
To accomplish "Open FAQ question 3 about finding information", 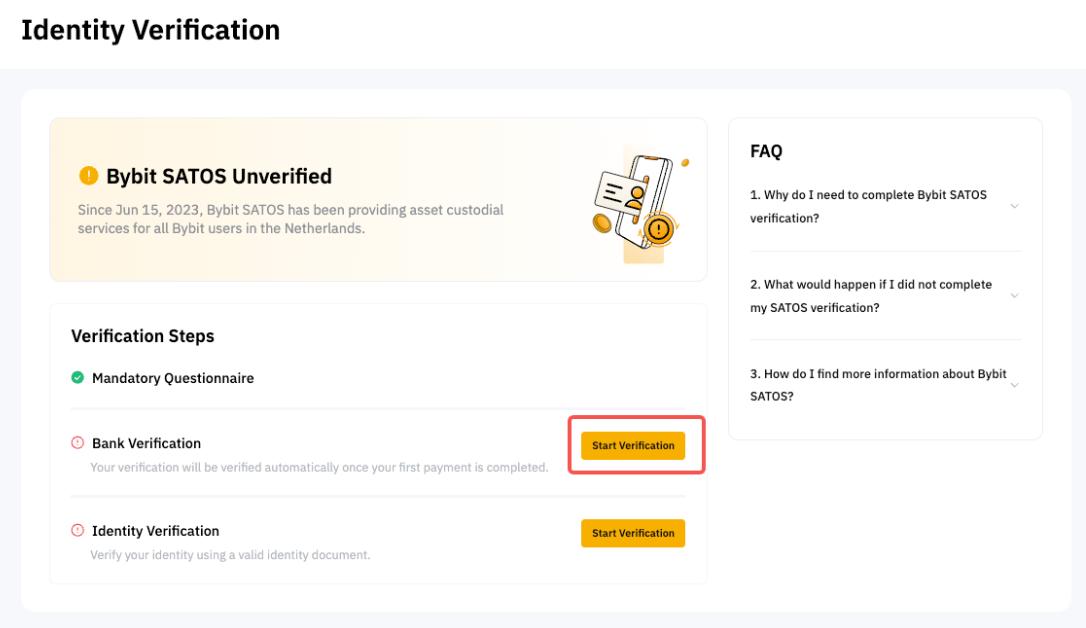I will click(878, 385).
